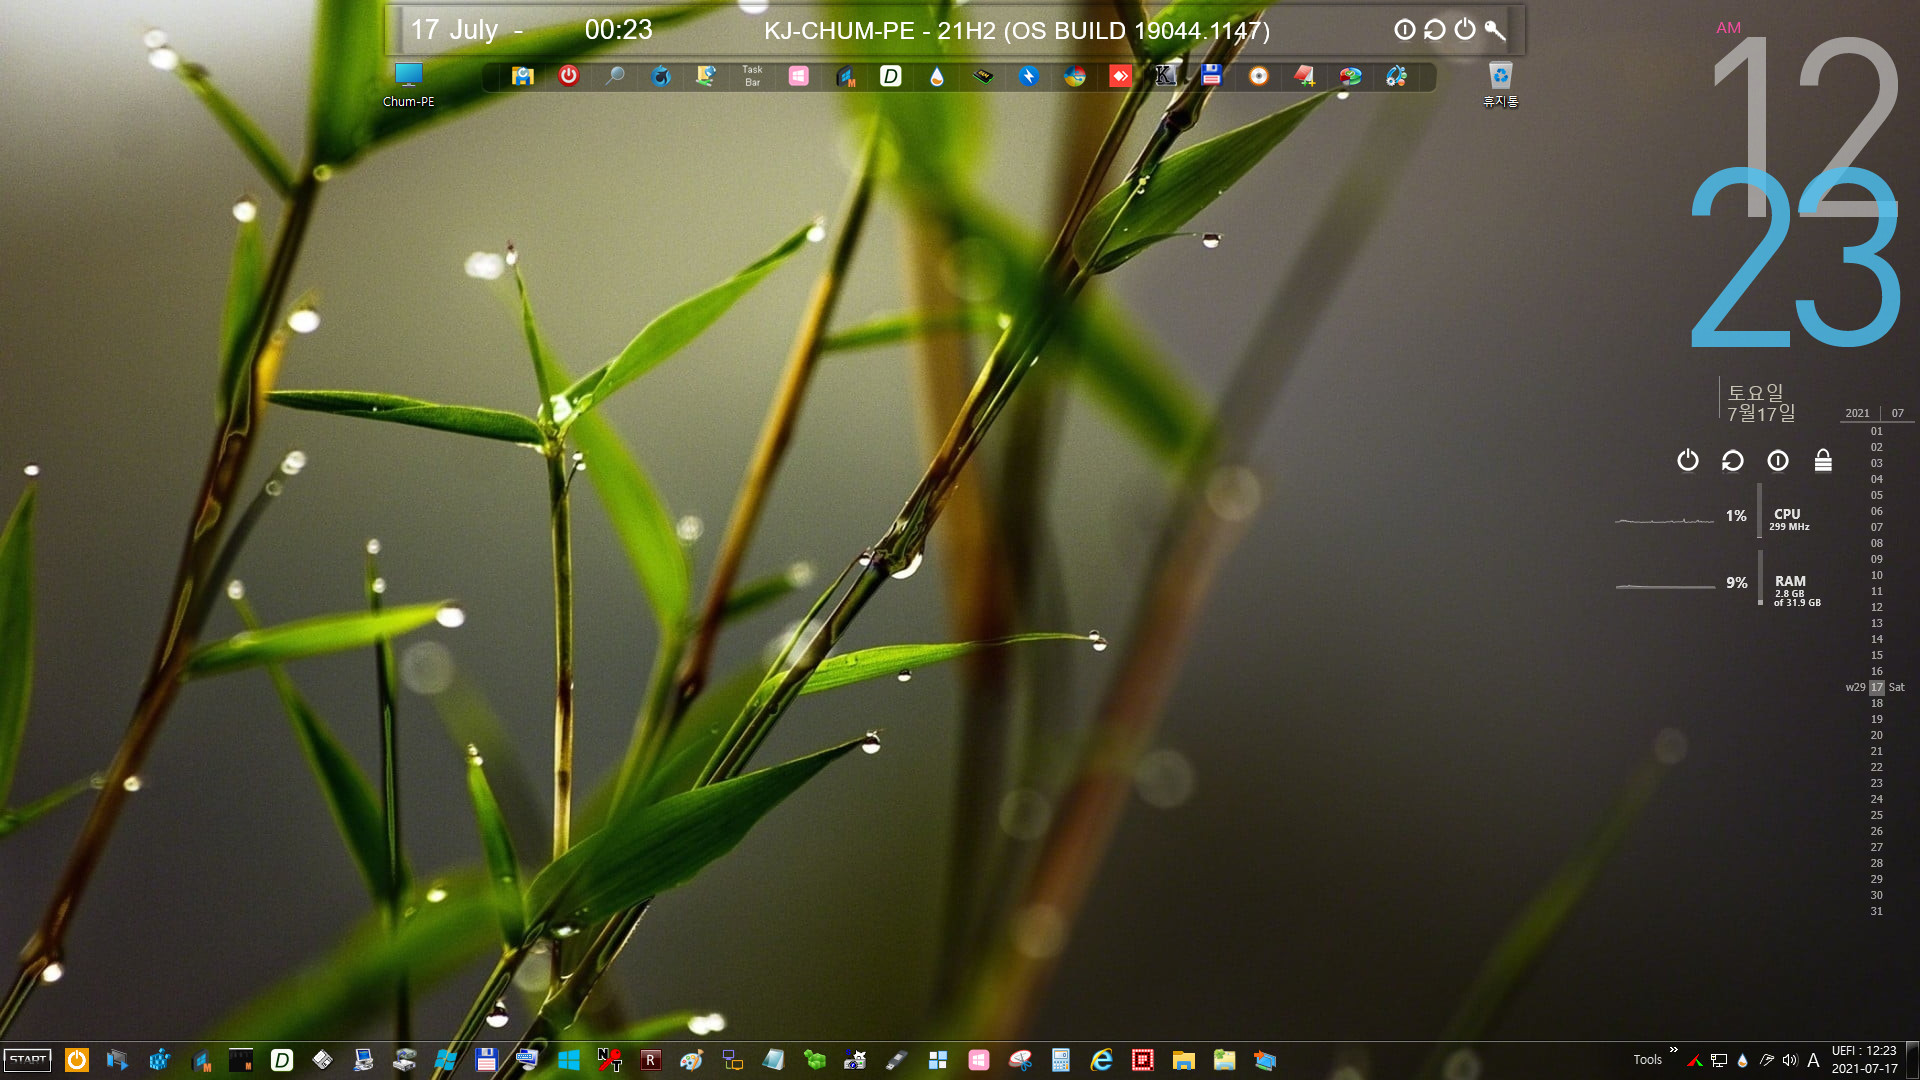Open File Explorer folder on the taskbar
The height and width of the screenshot is (1080, 1920).
1184,1060
